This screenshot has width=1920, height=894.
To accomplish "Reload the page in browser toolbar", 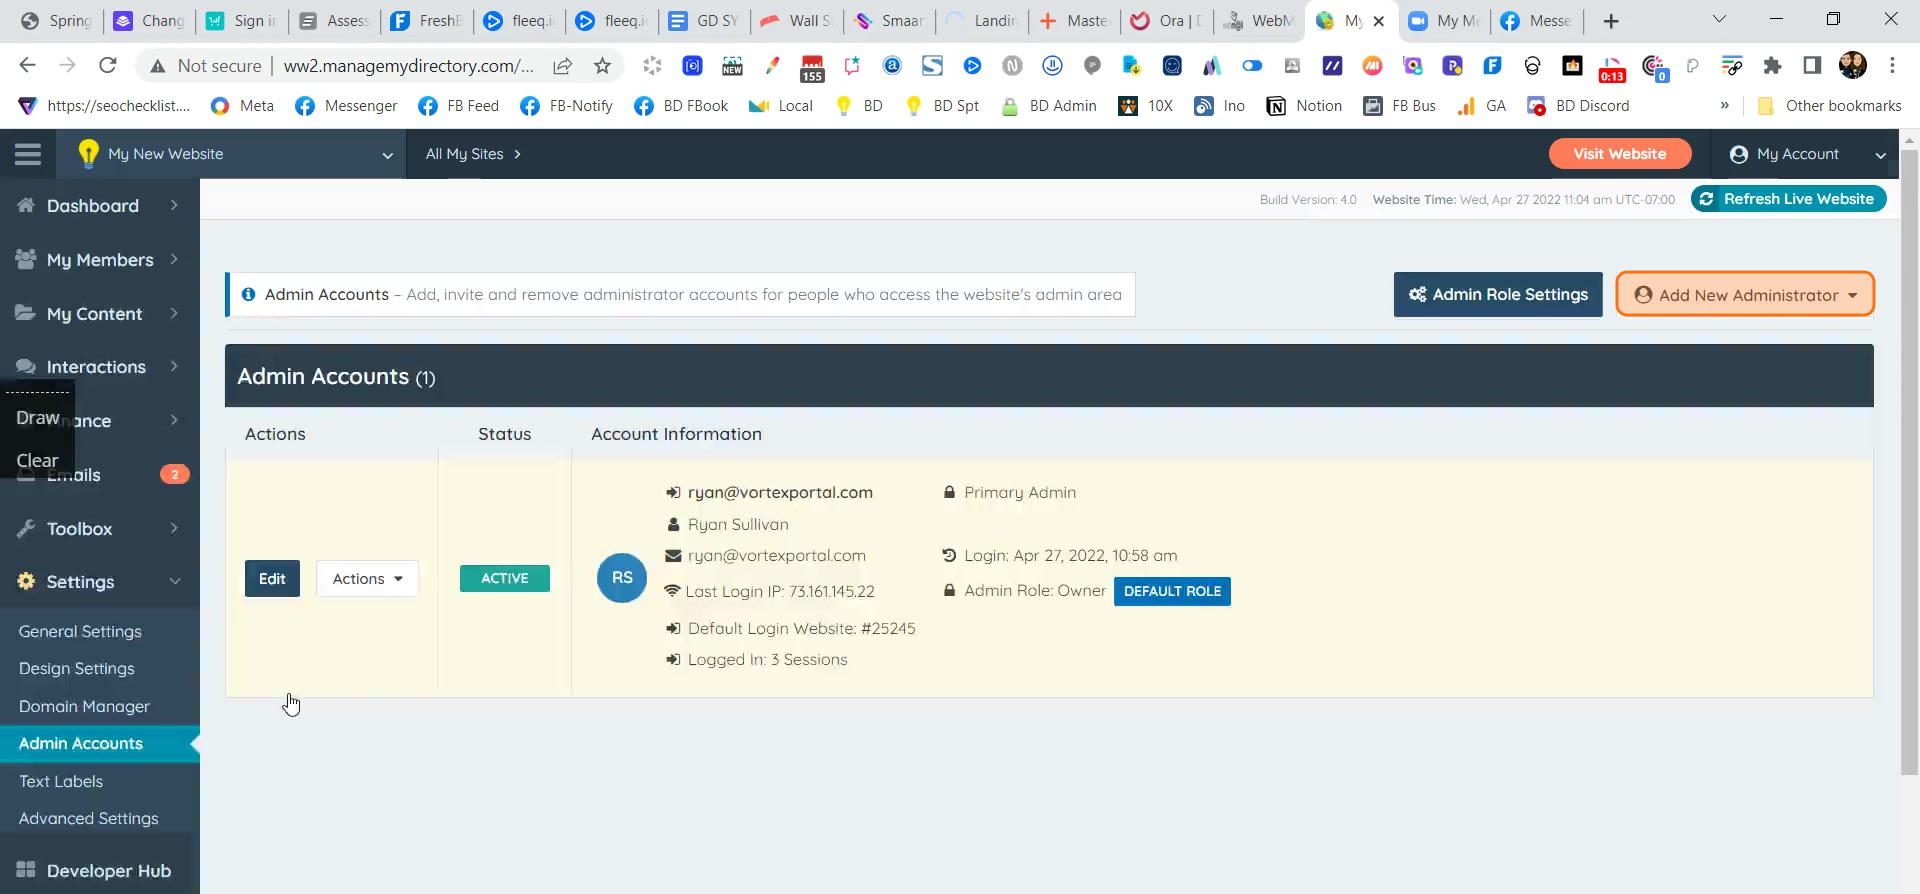I will pos(108,66).
